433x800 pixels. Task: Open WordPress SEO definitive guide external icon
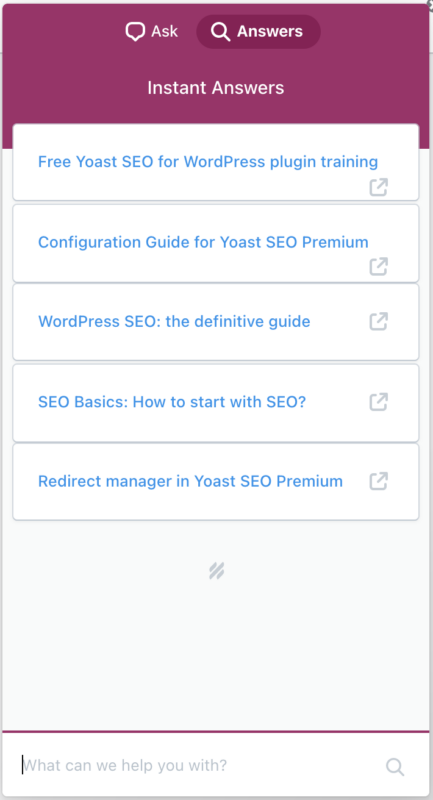pyautogui.click(x=378, y=321)
